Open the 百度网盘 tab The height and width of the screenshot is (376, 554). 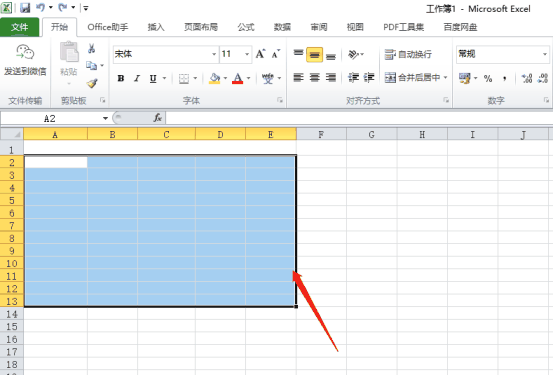(x=460, y=27)
